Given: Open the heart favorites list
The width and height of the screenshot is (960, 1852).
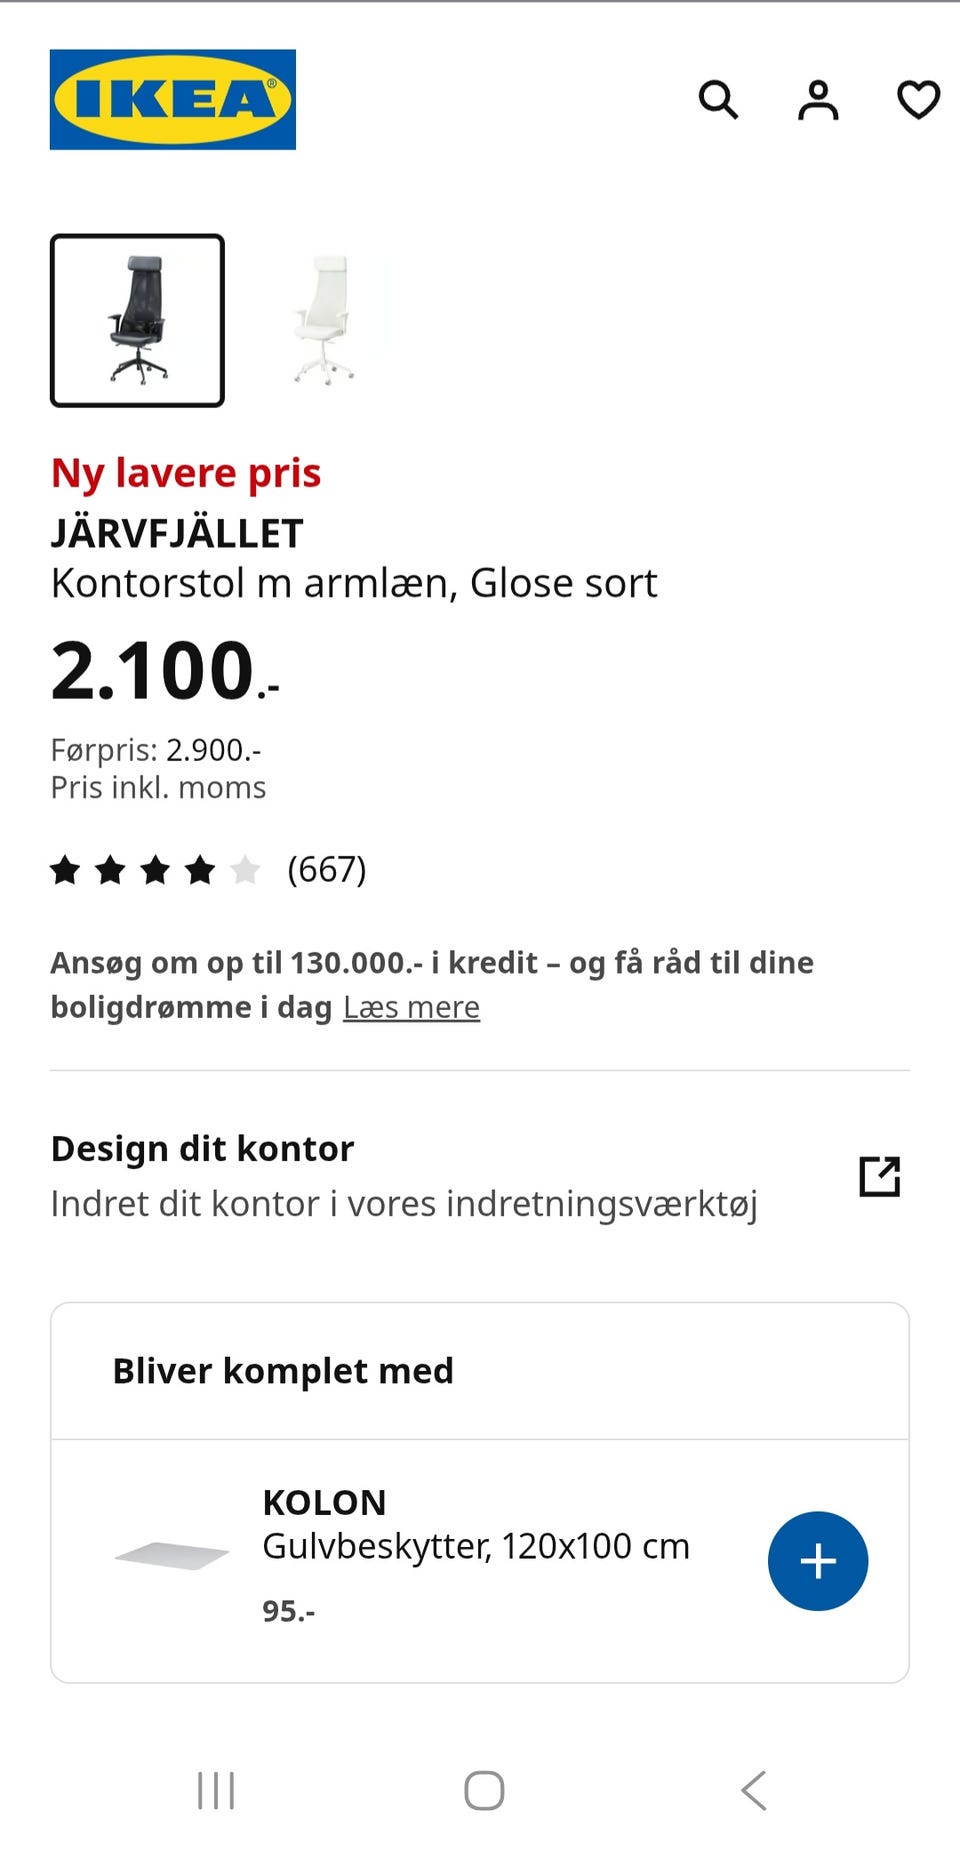Looking at the screenshot, I should coord(918,100).
